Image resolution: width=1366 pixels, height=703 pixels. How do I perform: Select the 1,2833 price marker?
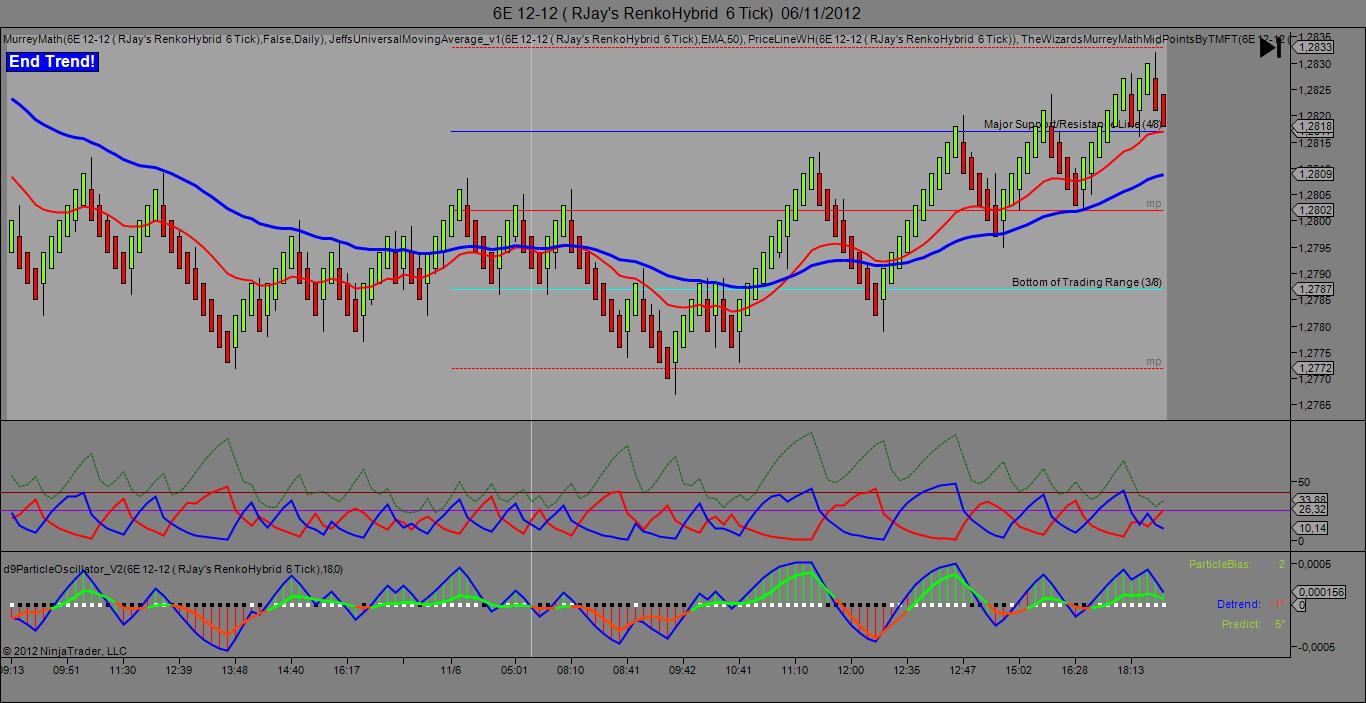(x=1315, y=47)
